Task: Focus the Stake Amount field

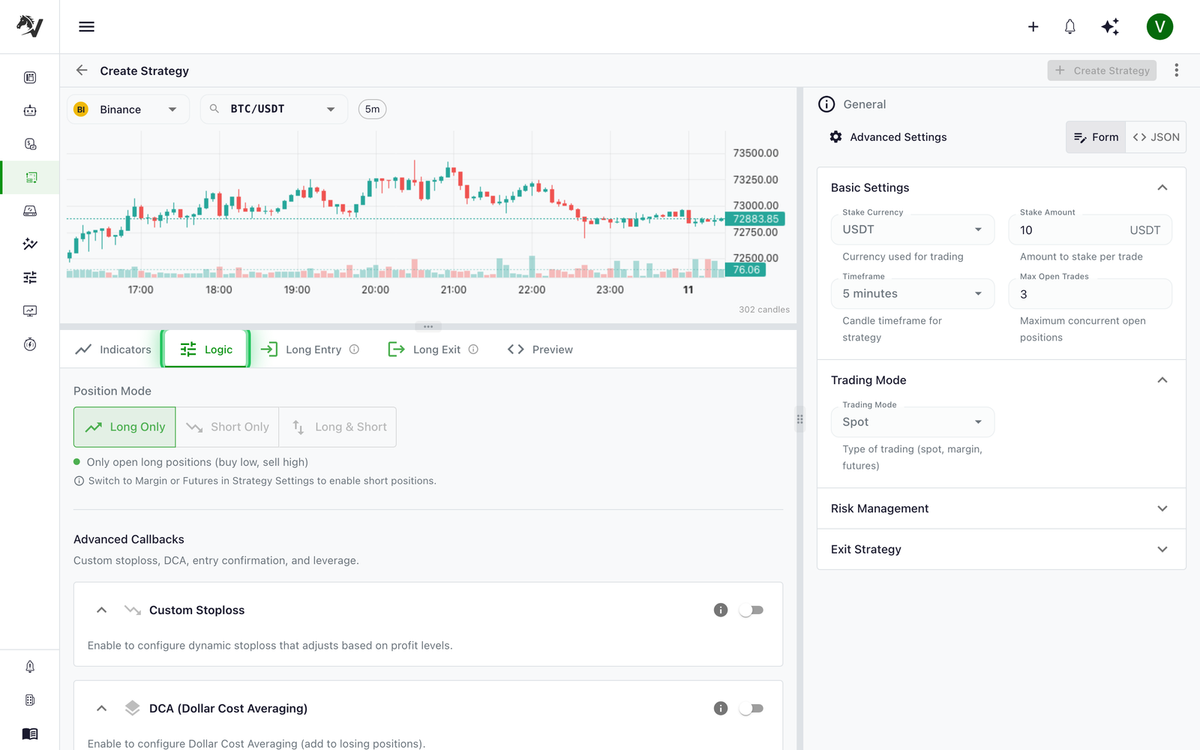Action: pyautogui.click(x=1090, y=229)
